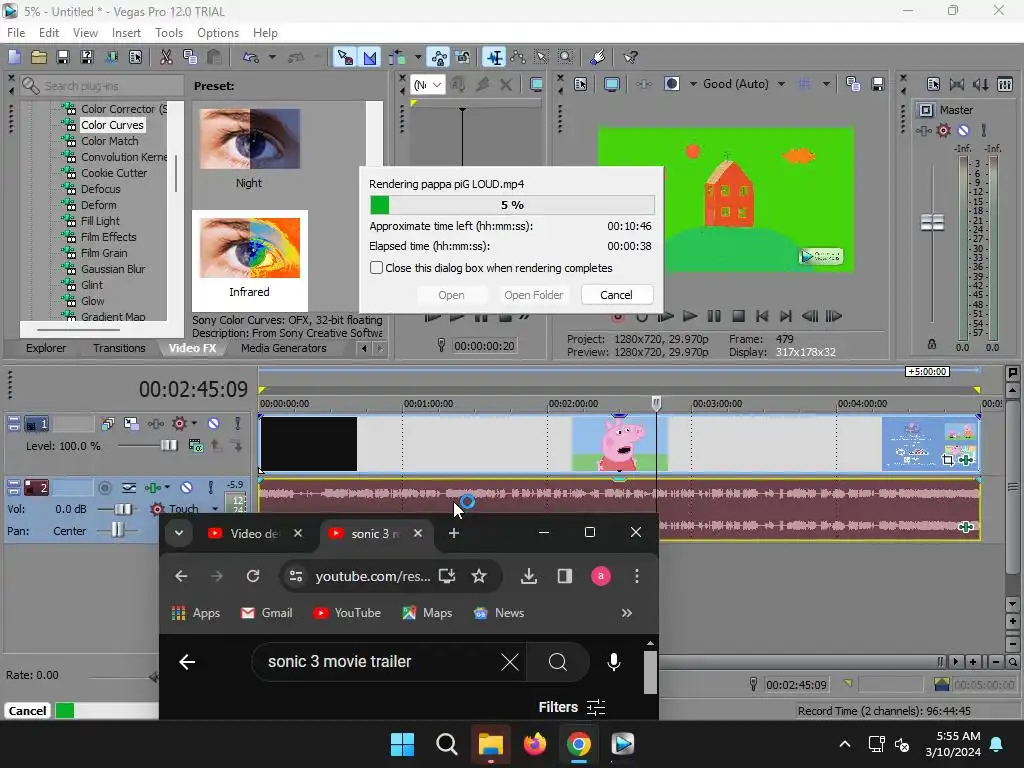Select the Cut scissors icon

coord(166,57)
